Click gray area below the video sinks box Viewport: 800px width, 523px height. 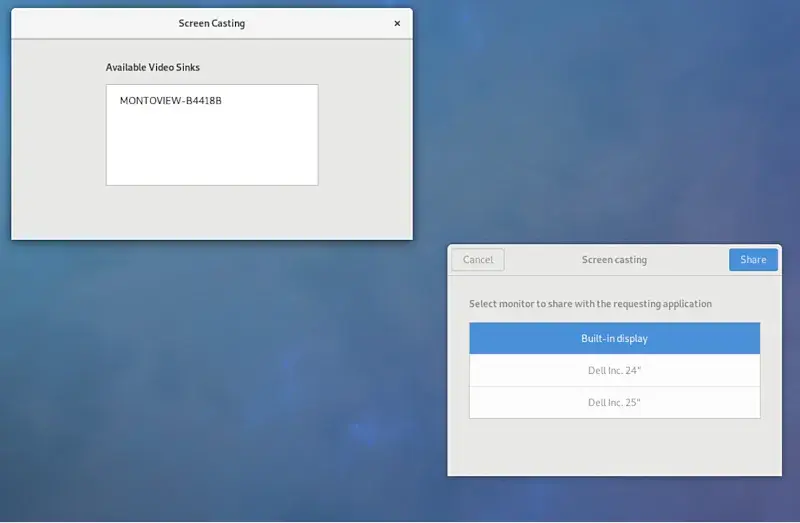point(212,212)
